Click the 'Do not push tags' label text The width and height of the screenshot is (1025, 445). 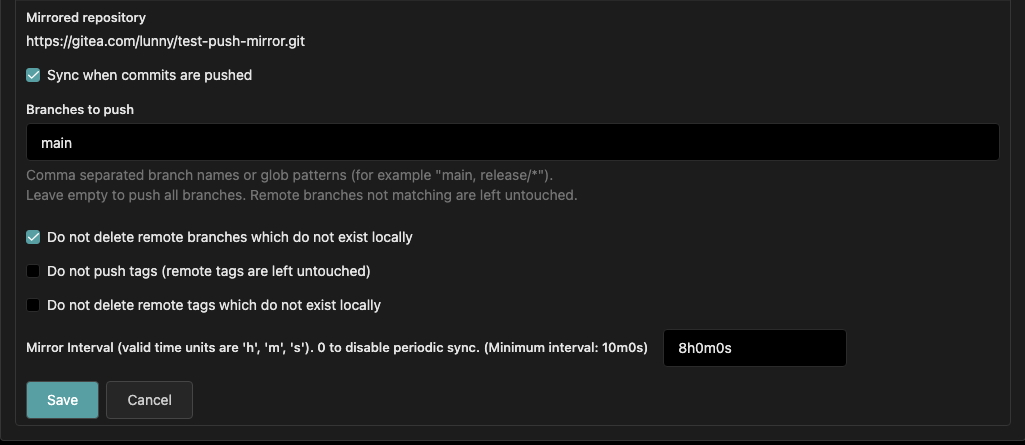(x=209, y=271)
